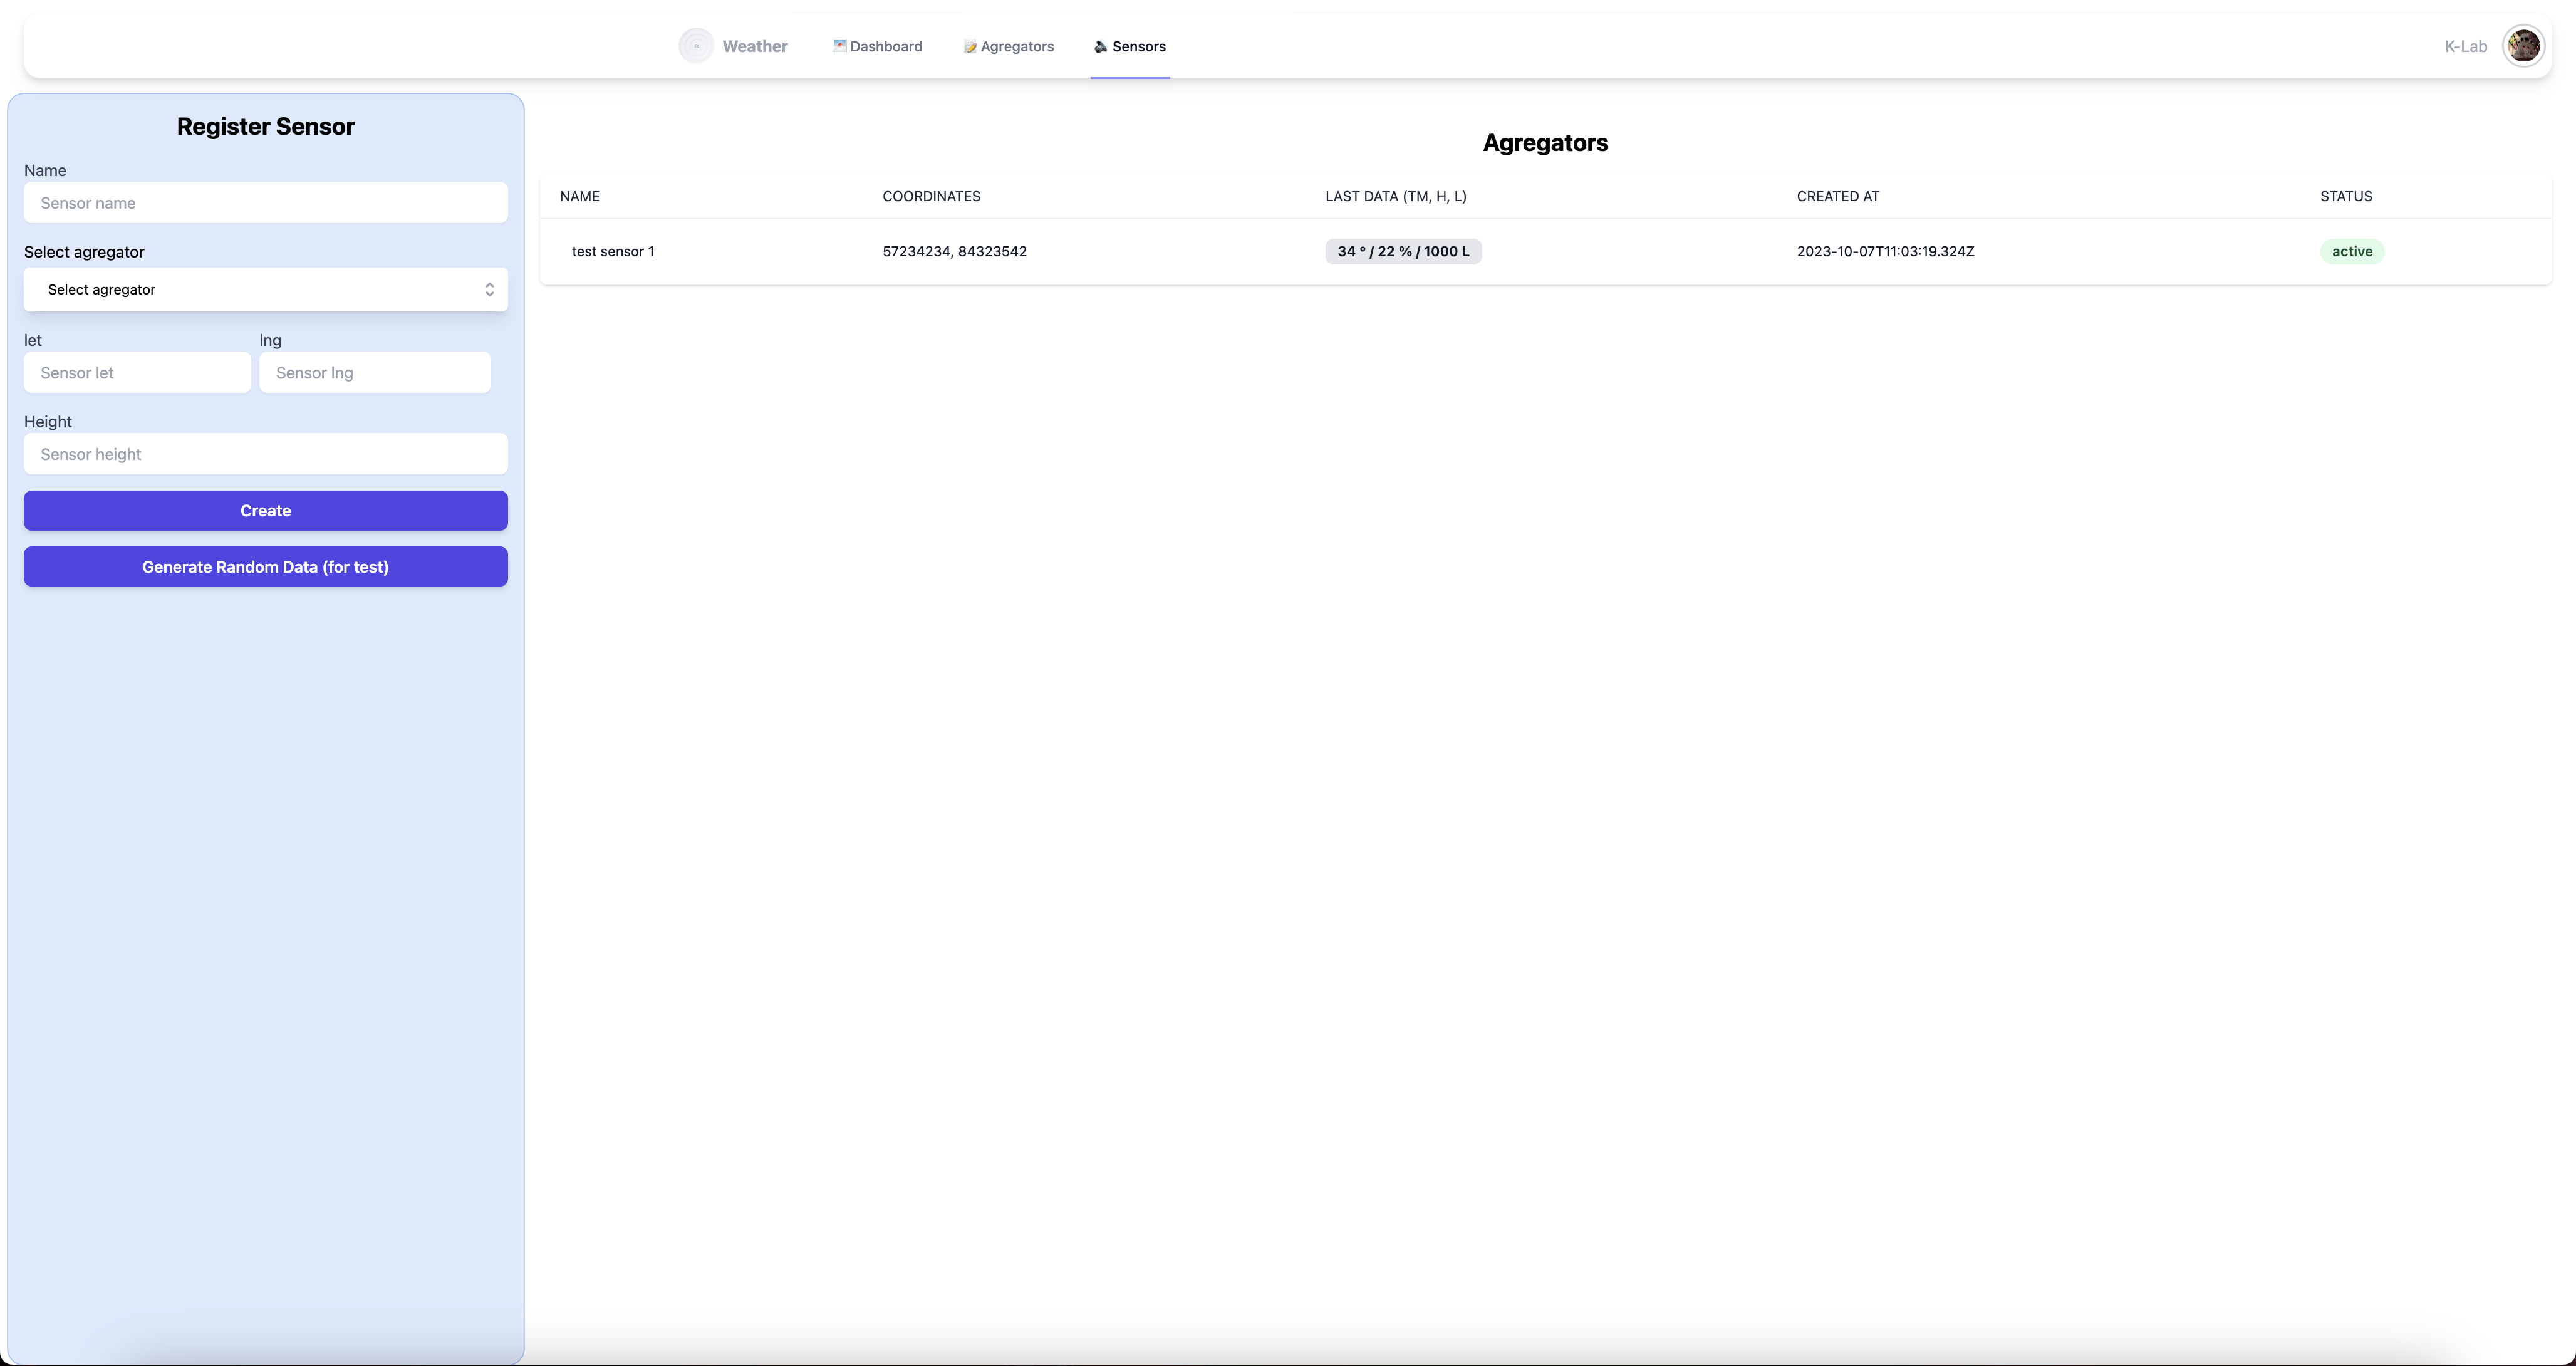
Task: Click the STATUS column header
Action: pos(2346,197)
